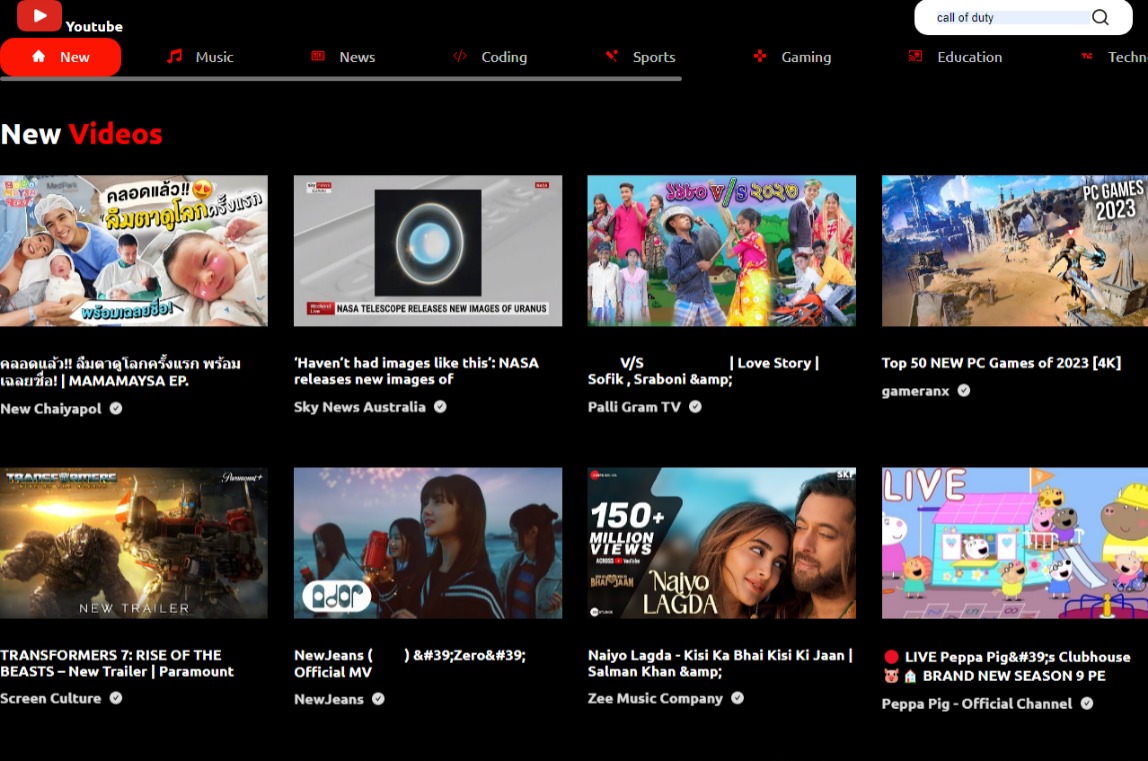Open the Screen Culture channel name
The image size is (1148, 761).
click(51, 698)
